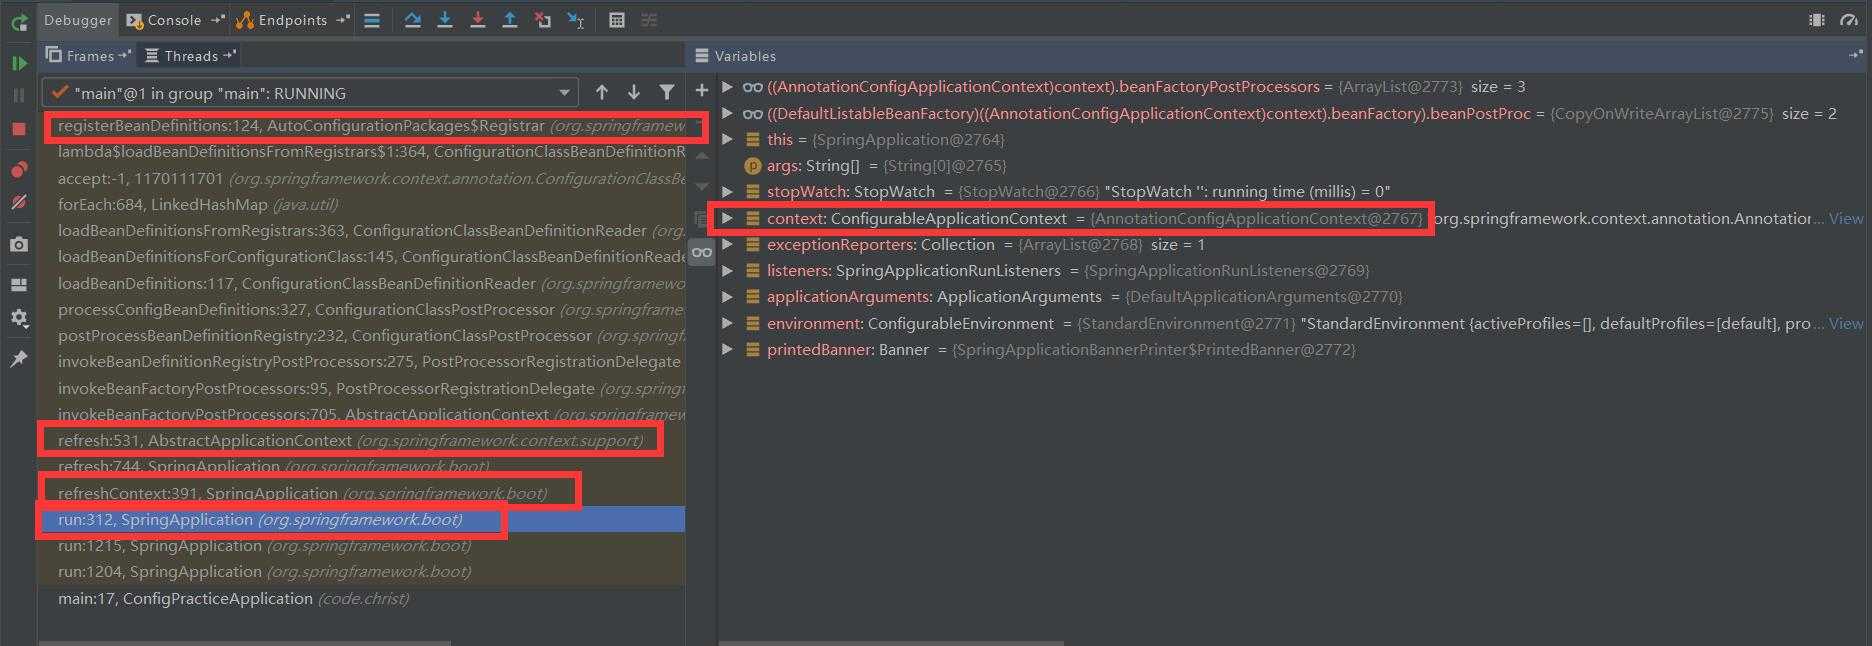Click View link on the context row
The width and height of the screenshot is (1872, 646).
coord(1846,218)
